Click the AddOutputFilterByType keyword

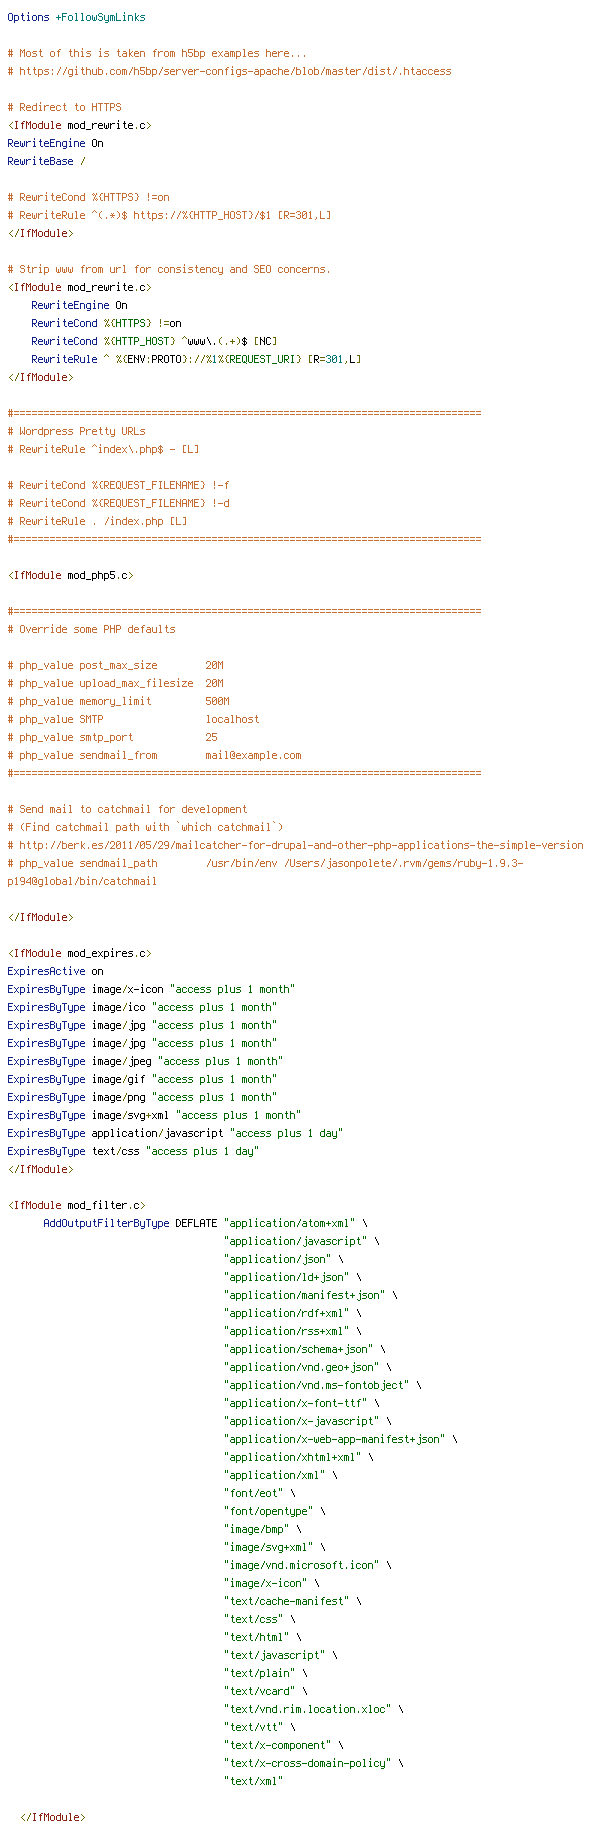(x=106, y=1223)
